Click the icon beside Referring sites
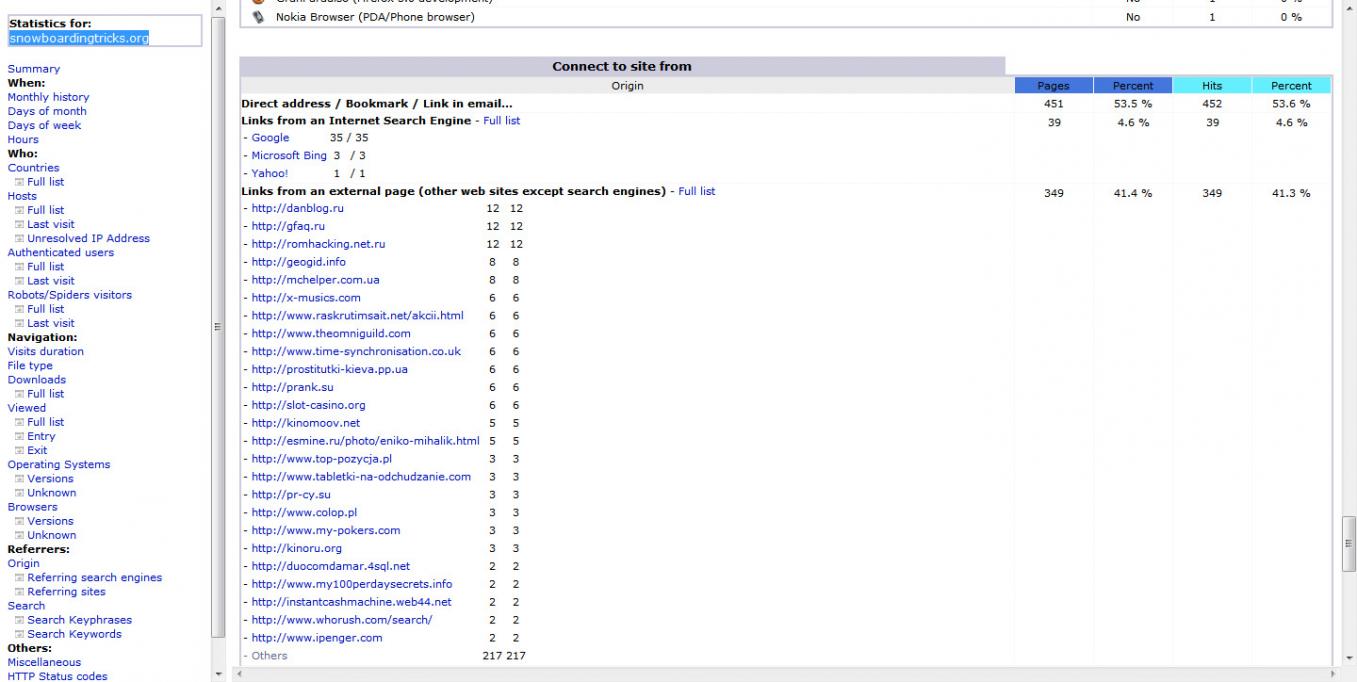This screenshot has height=682, width=1357. click(x=19, y=592)
